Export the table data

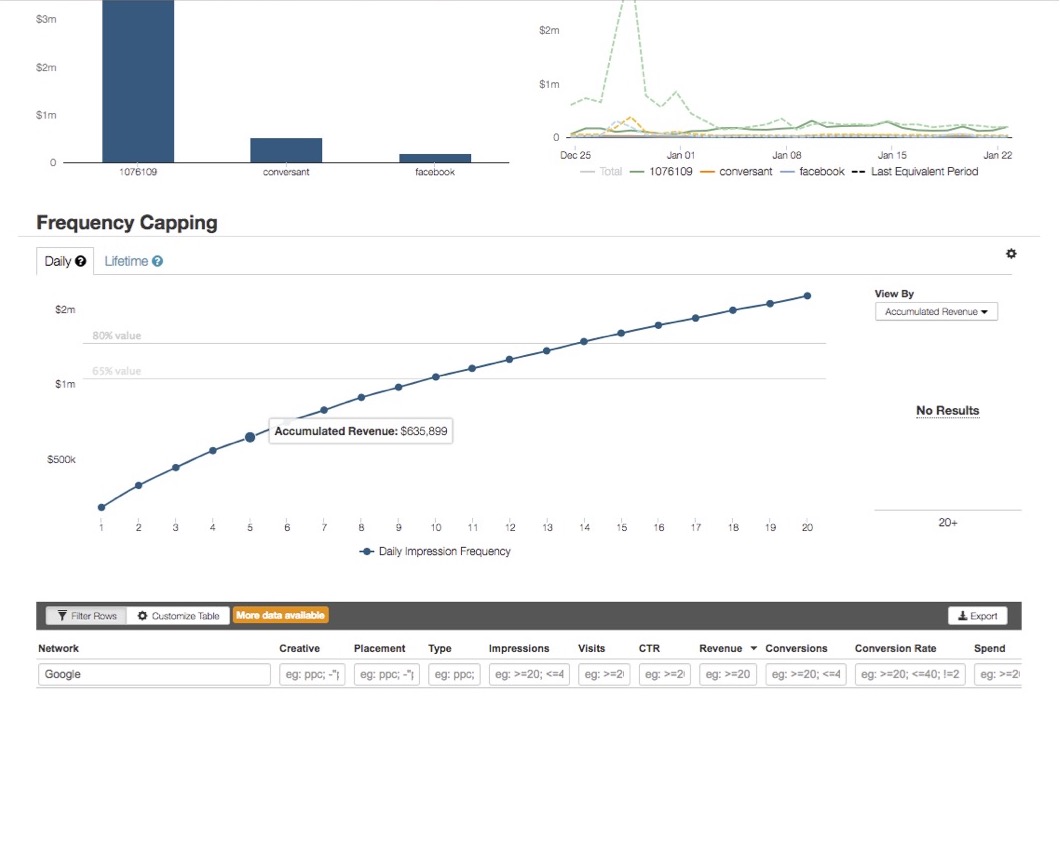(978, 616)
